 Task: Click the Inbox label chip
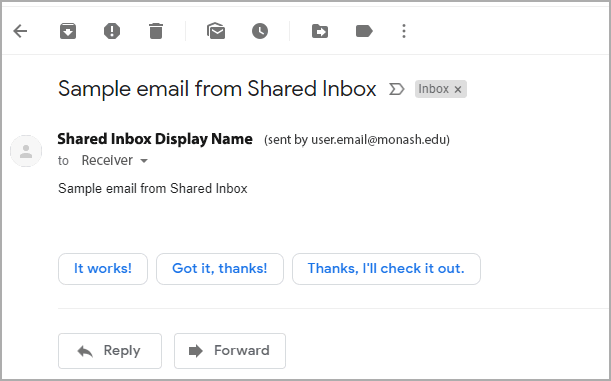(x=441, y=89)
